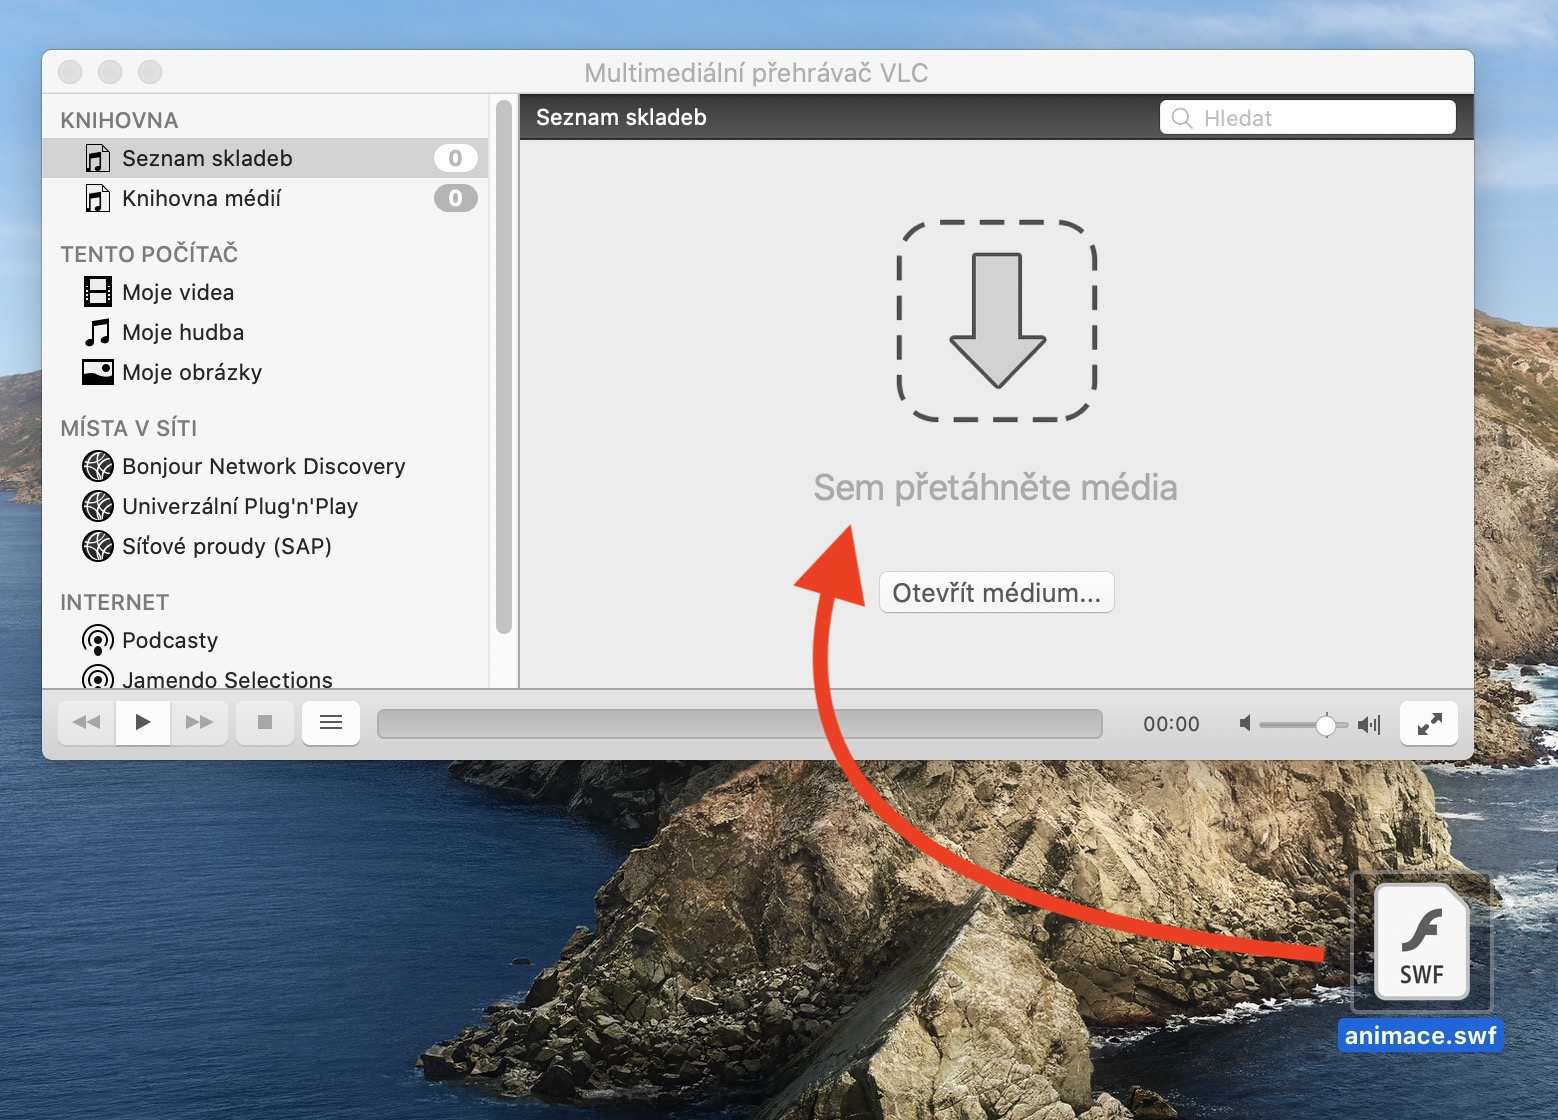Screen dimensions: 1558x1120
Task: Click the Knihovna médií count badge
Action: tap(455, 198)
